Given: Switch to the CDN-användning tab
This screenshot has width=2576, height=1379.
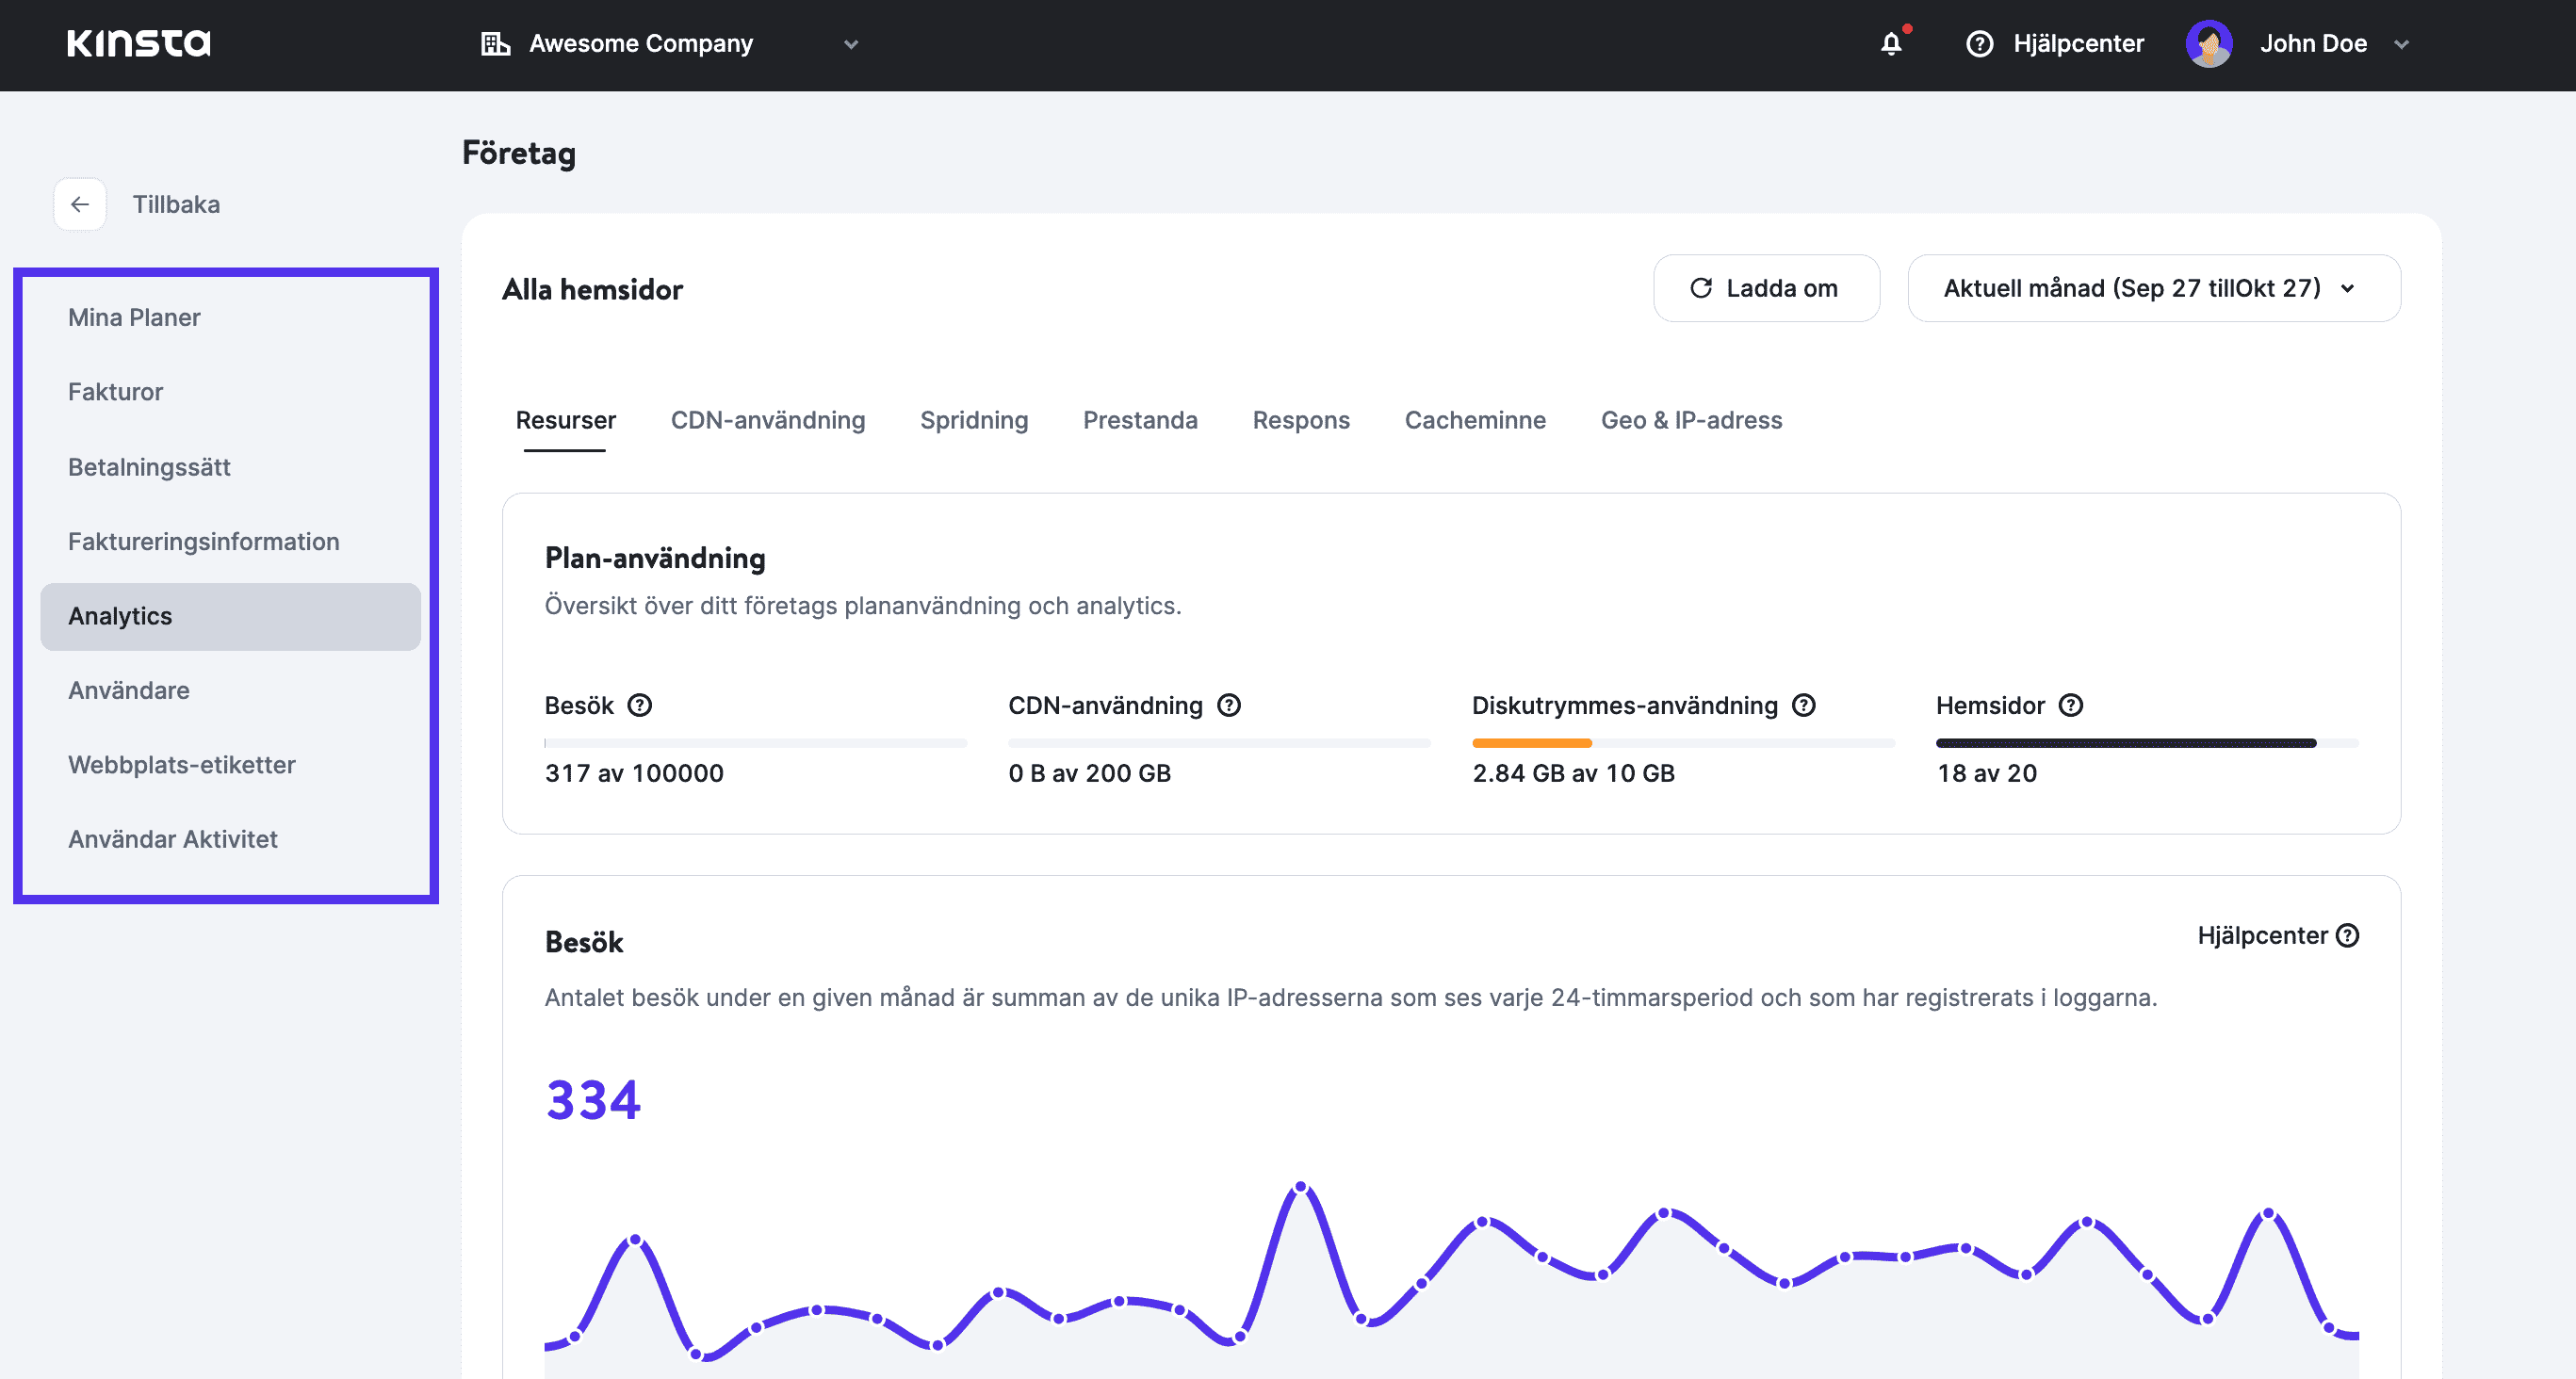Looking at the screenshot, I should click(767, 420).
